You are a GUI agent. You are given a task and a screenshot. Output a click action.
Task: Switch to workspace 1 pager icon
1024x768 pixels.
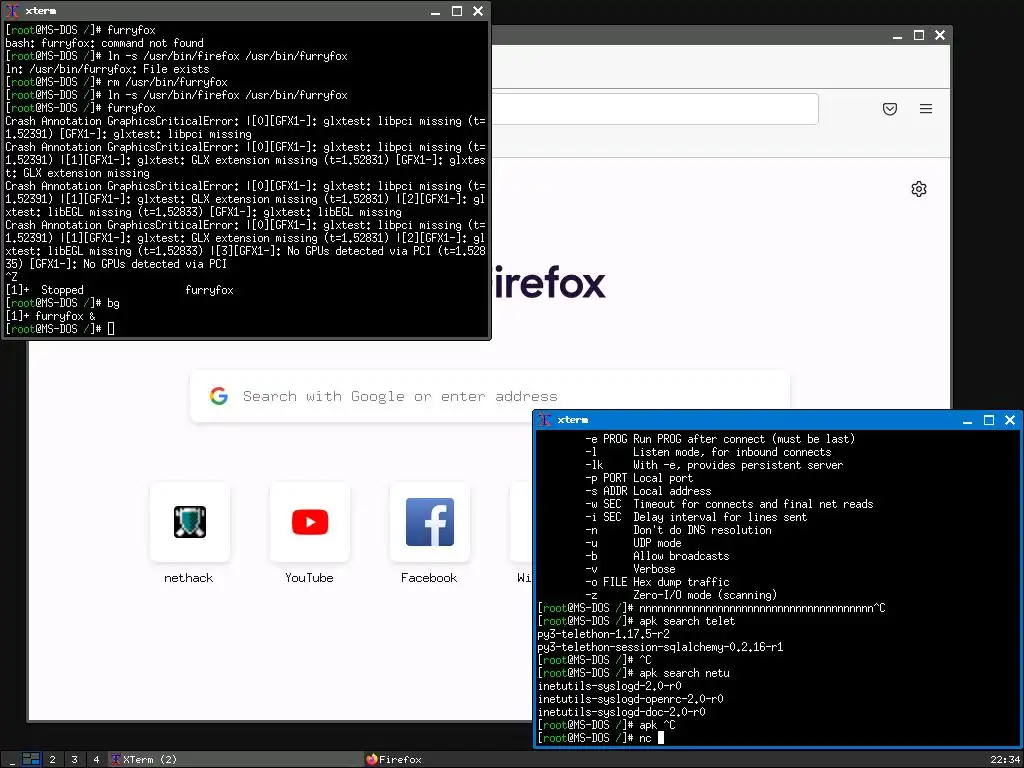[31, 759]
